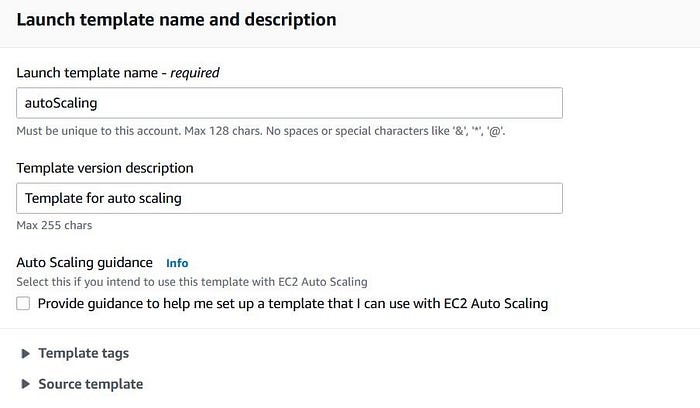Click the "Launch template name and description" heading
The width and height of the screenshot is (700, 408).
(x=176, y=19)
